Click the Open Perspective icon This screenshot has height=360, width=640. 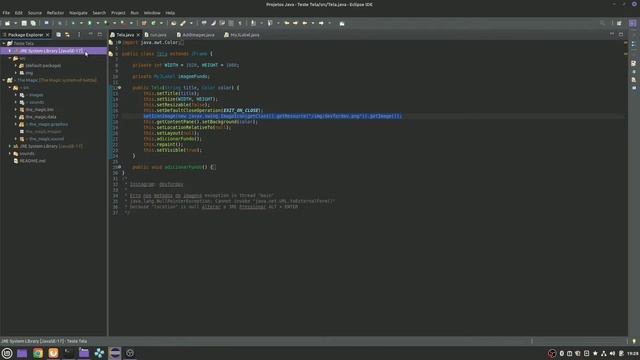[x=619, y=23]
